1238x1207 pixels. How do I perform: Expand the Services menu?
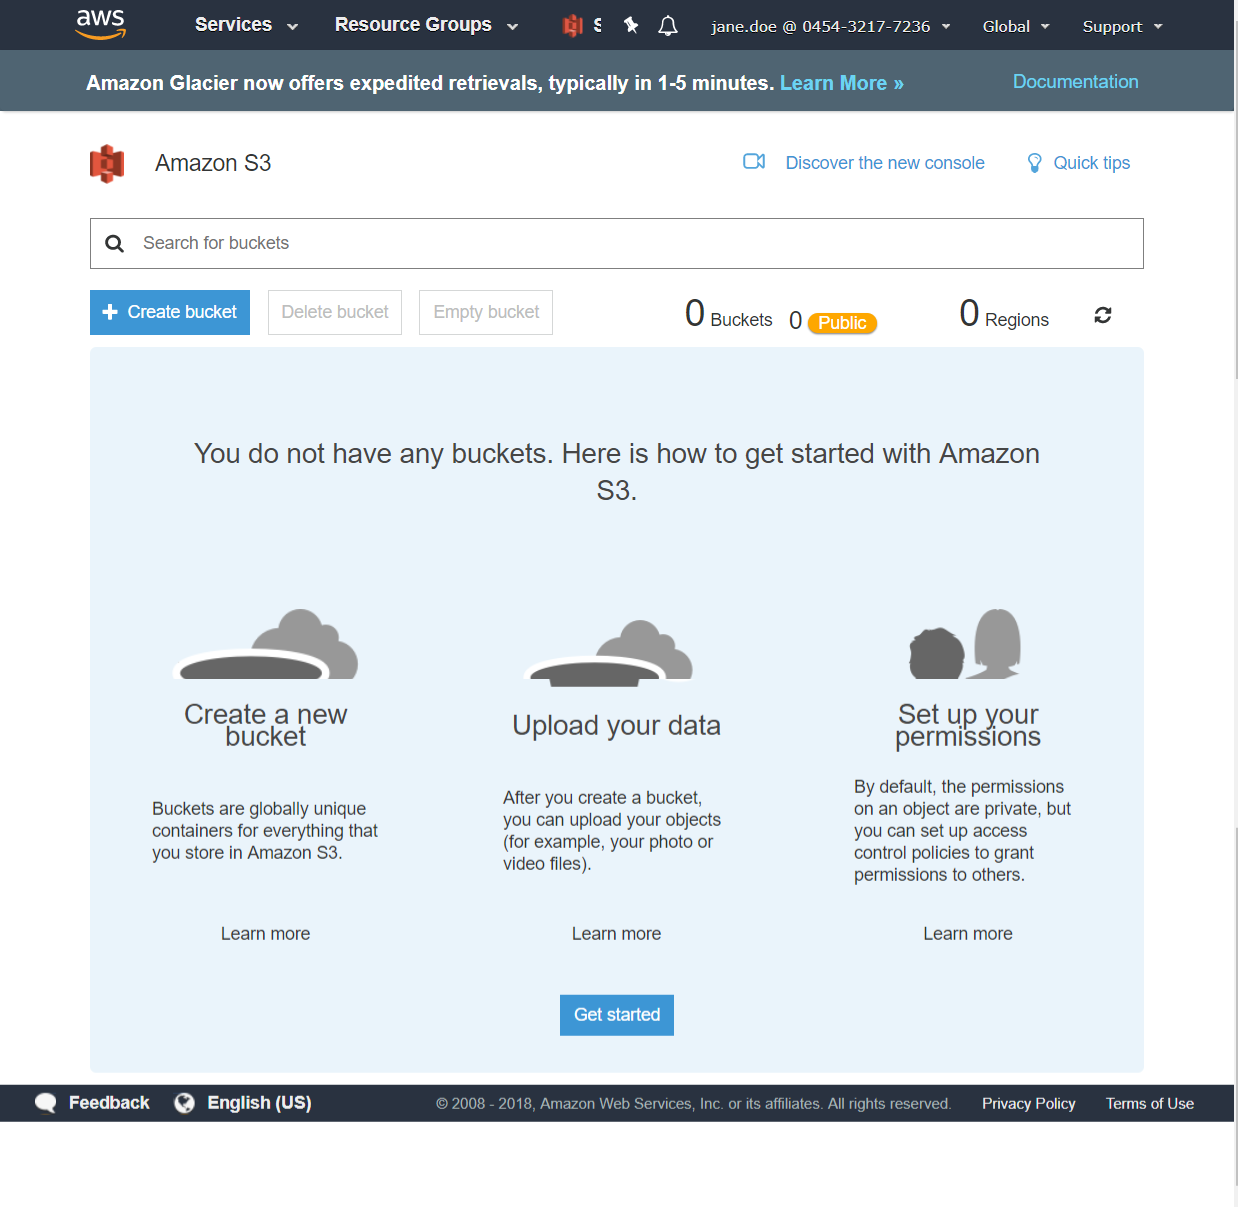[246, 25]
